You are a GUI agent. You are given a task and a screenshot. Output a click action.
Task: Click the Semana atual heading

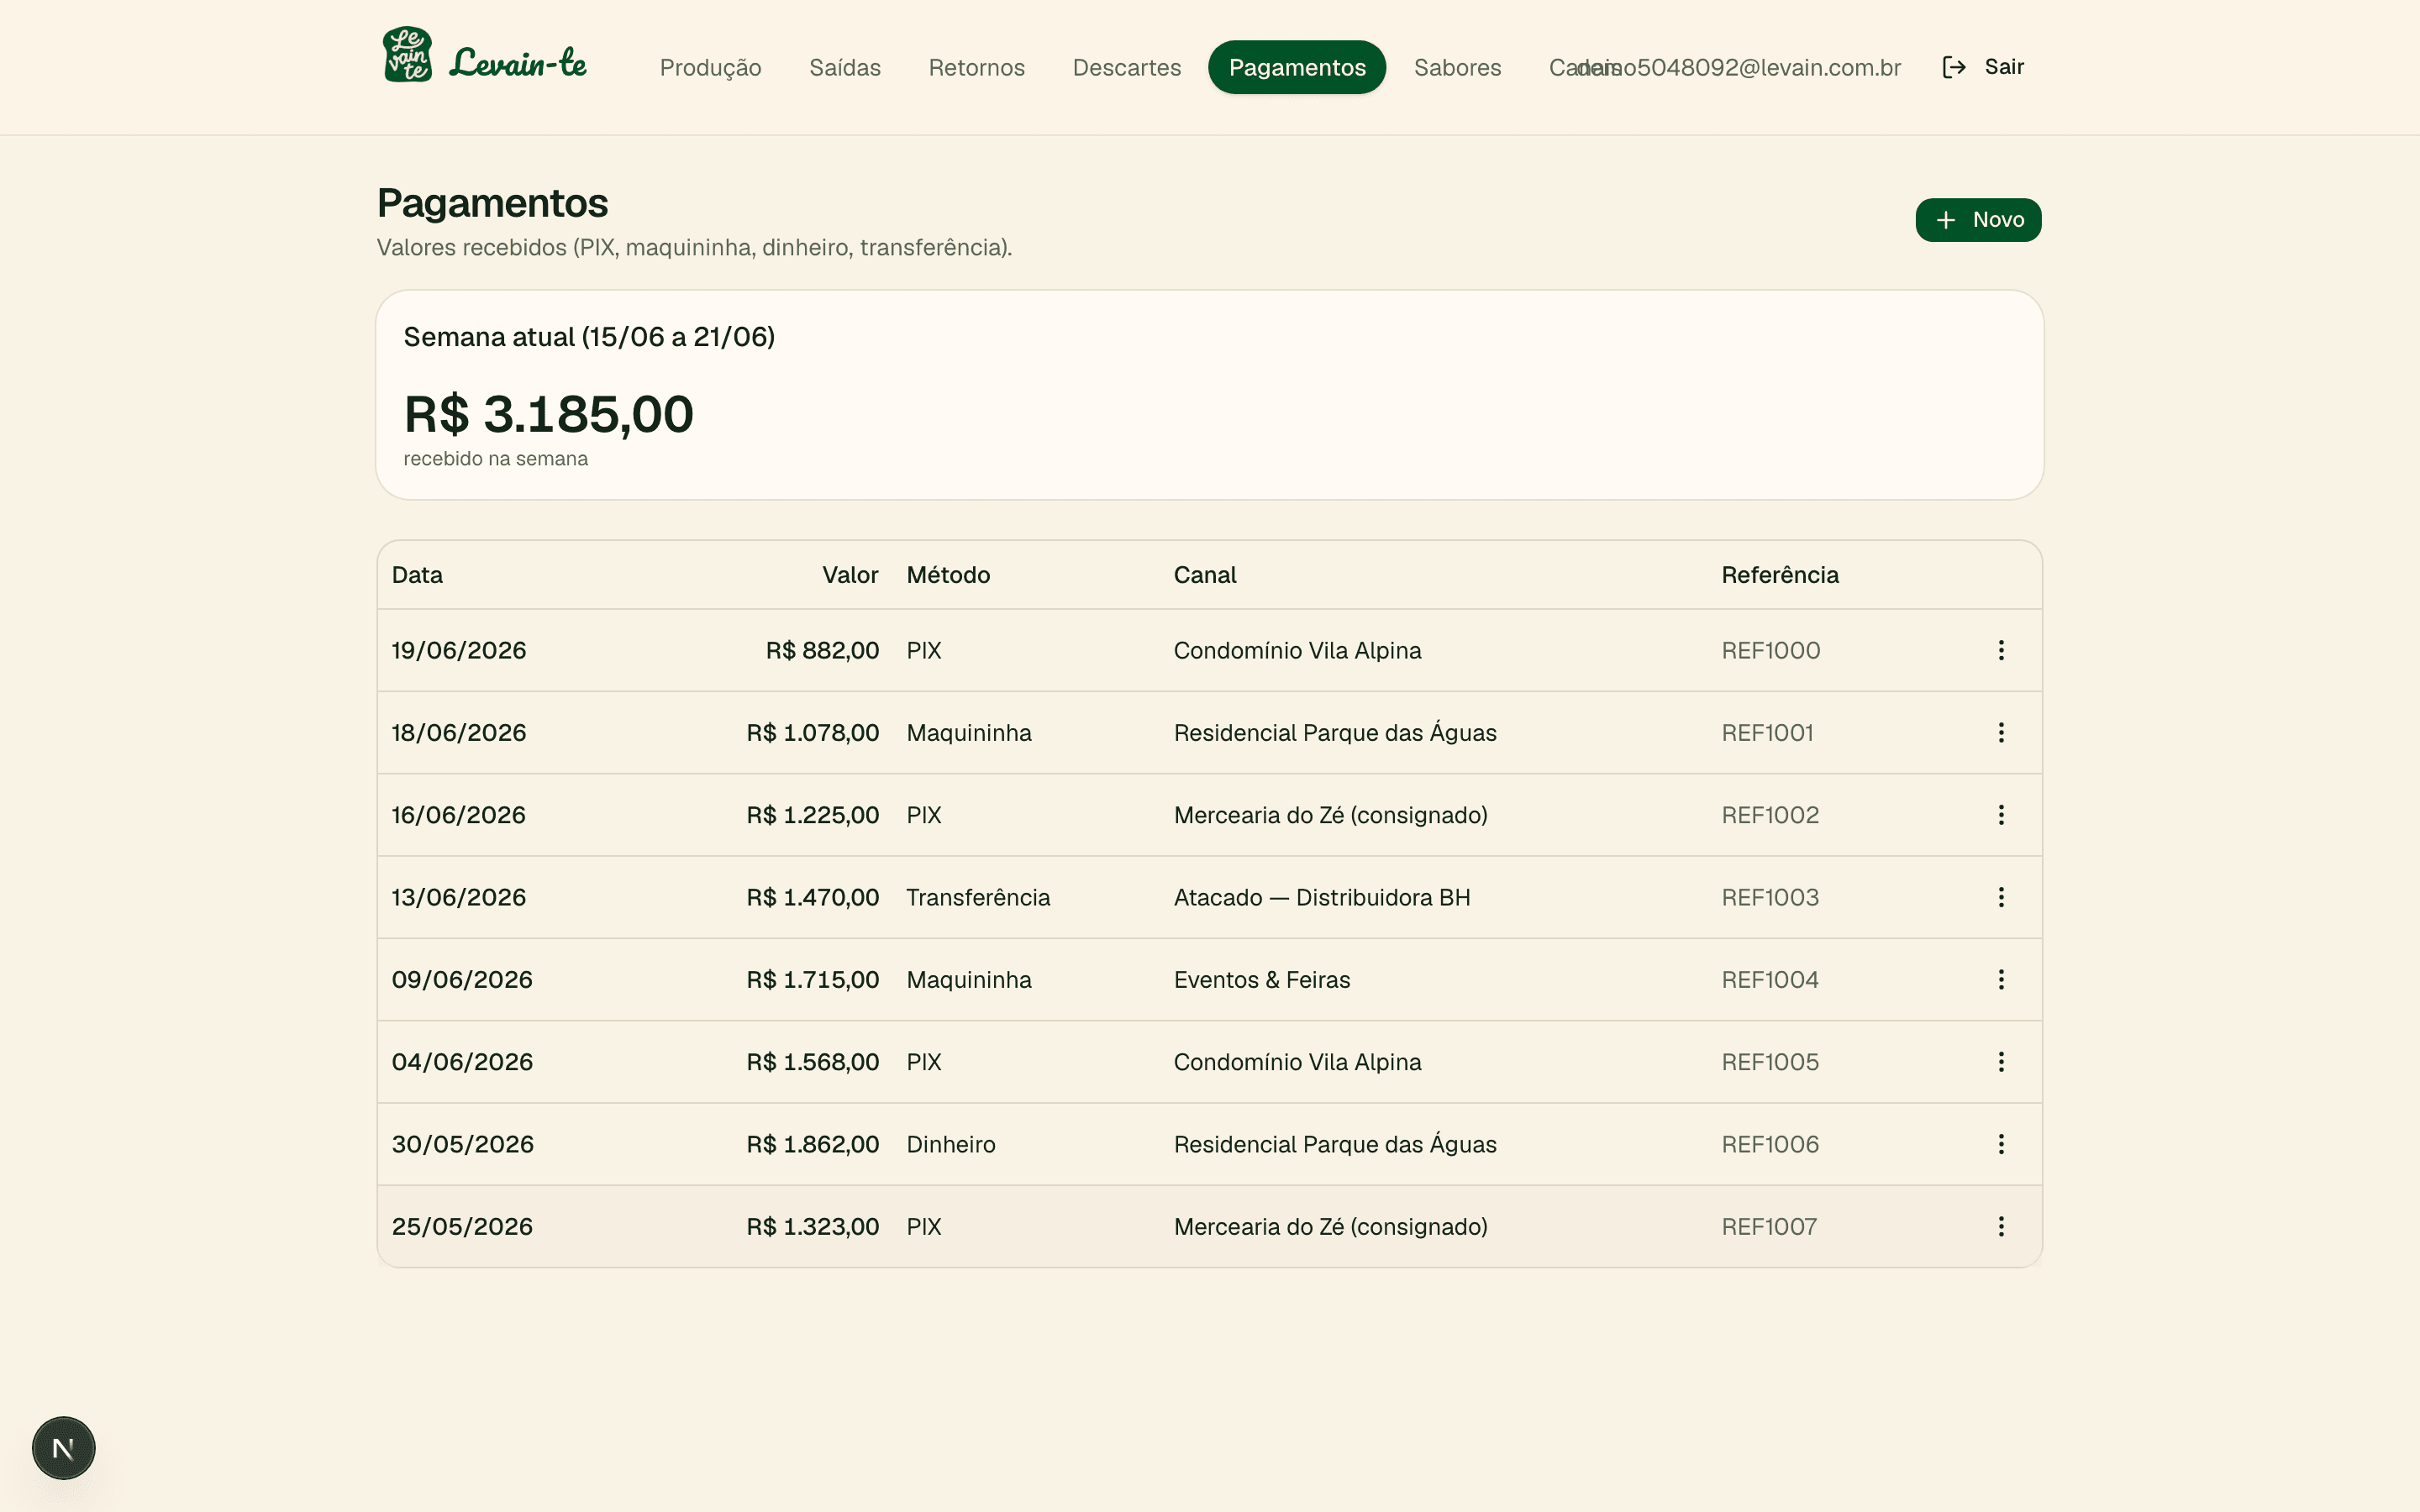pos(589,337)
